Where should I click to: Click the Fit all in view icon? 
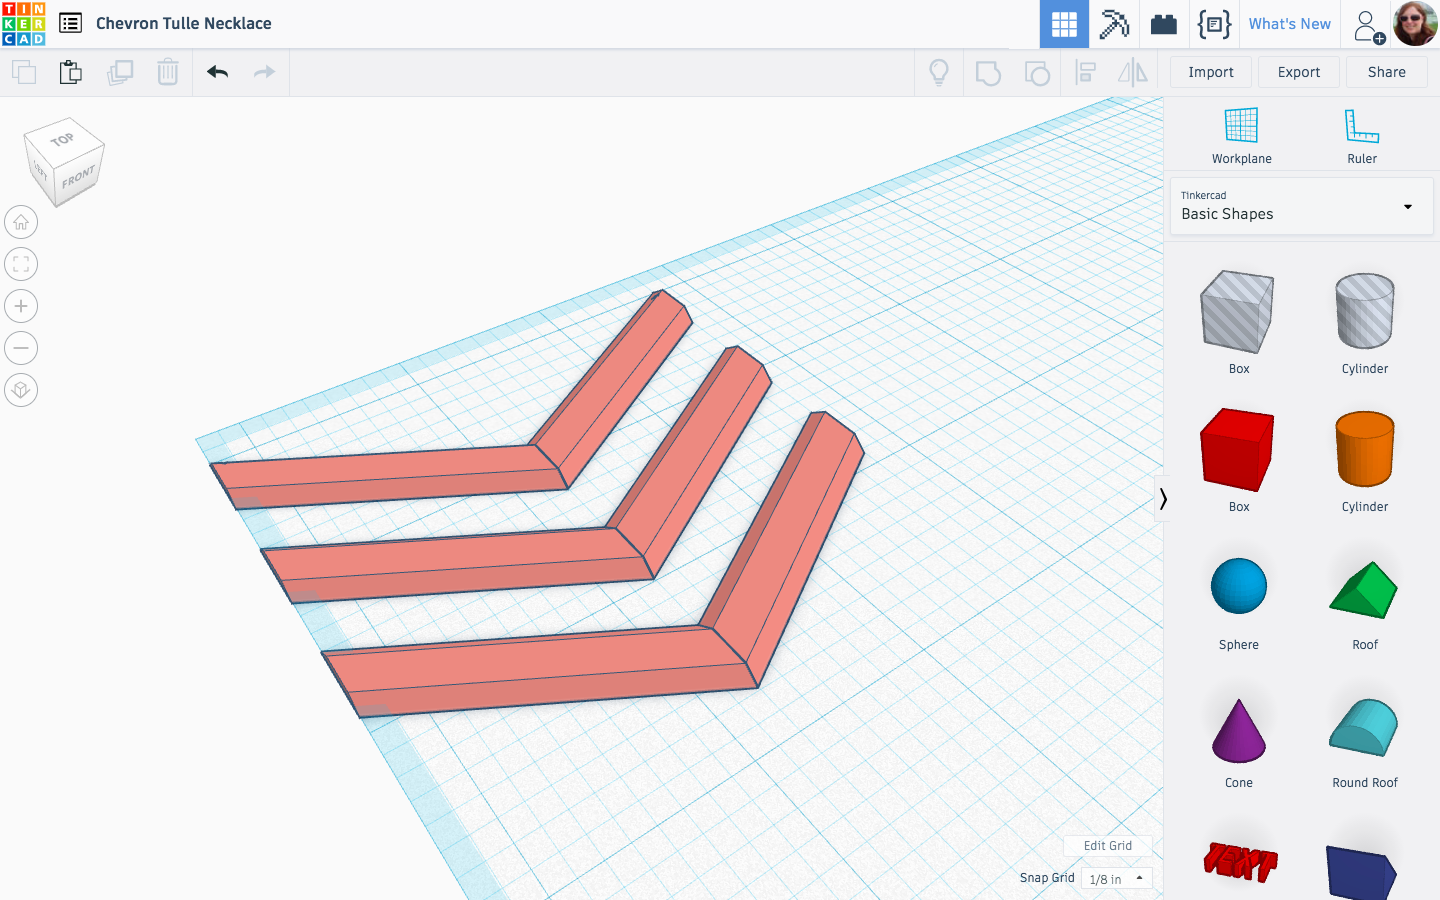click(21, 264)
